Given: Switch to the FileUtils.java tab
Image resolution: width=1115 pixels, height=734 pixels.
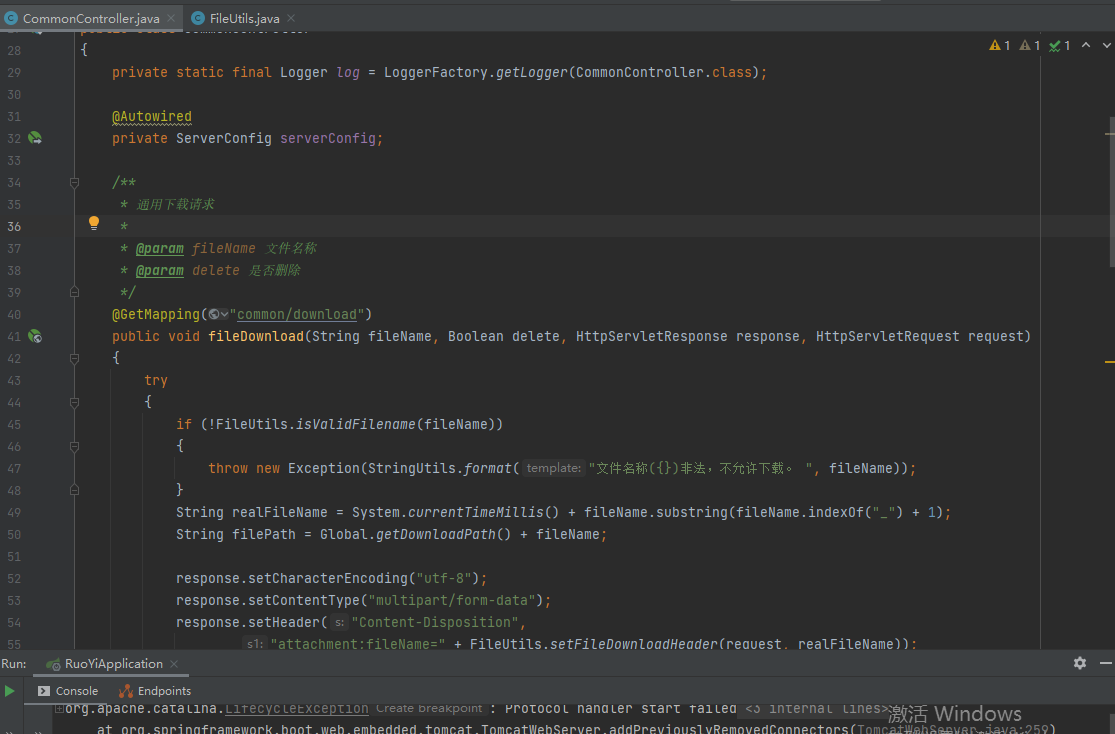Looking at the screenshot, I should pyautogui.click(x=244, y=18).
